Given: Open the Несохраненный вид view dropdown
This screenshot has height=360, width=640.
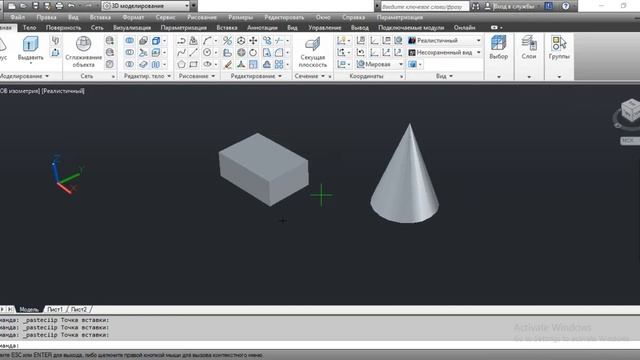Looking at the screenshot, I should 445,52.
